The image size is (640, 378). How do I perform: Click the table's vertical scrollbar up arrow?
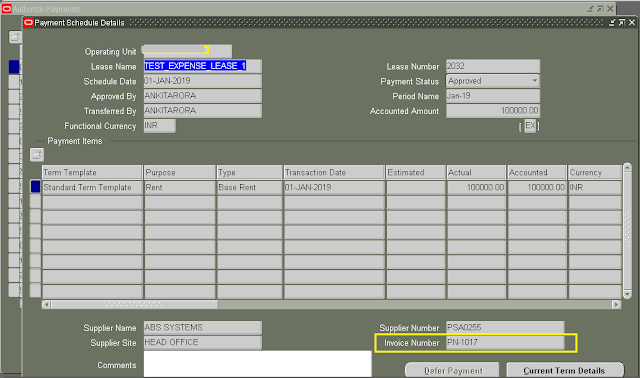pyautogui.click(x=627, y=167)
